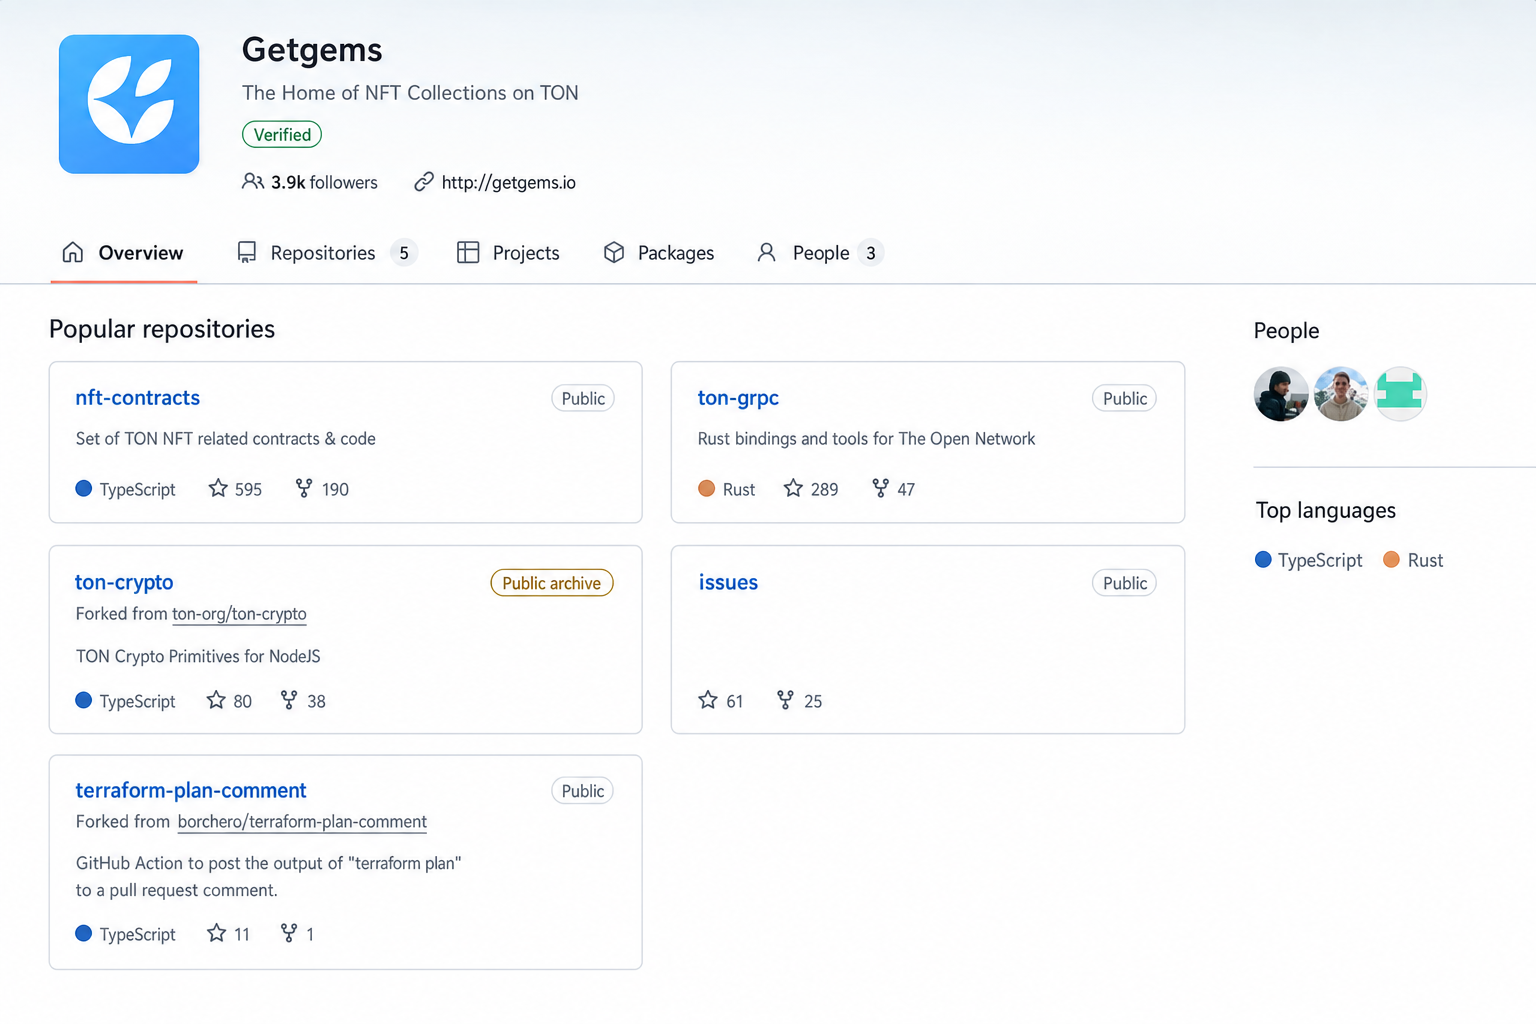Screen dimensions: 1536x1024
Task: Open the terraform-plan-comment repository
Action: (x=191, y=790)
